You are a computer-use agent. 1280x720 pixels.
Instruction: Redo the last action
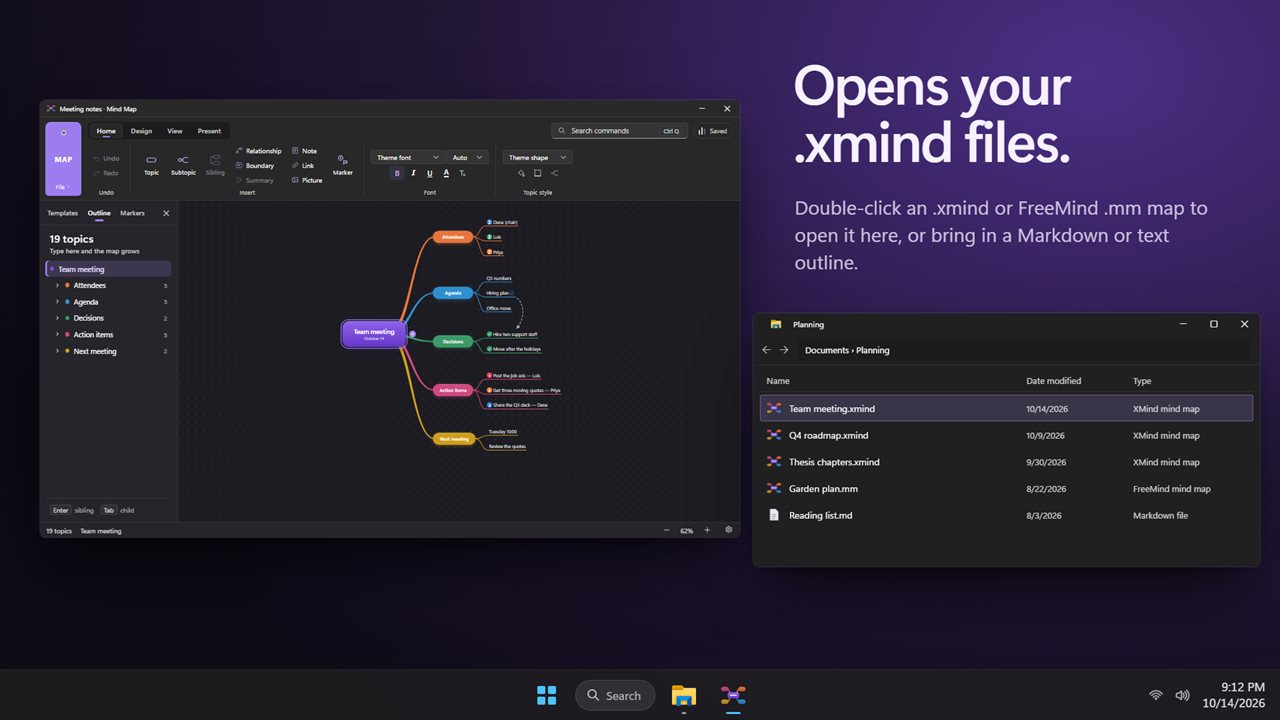tap(106, 173)
